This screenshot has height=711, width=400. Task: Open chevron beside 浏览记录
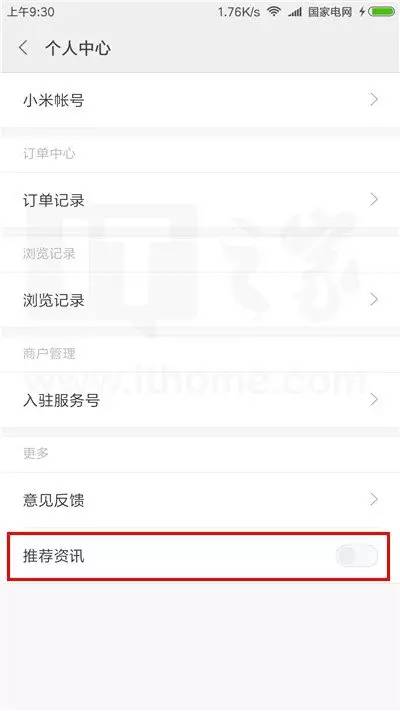click(374, 299)
